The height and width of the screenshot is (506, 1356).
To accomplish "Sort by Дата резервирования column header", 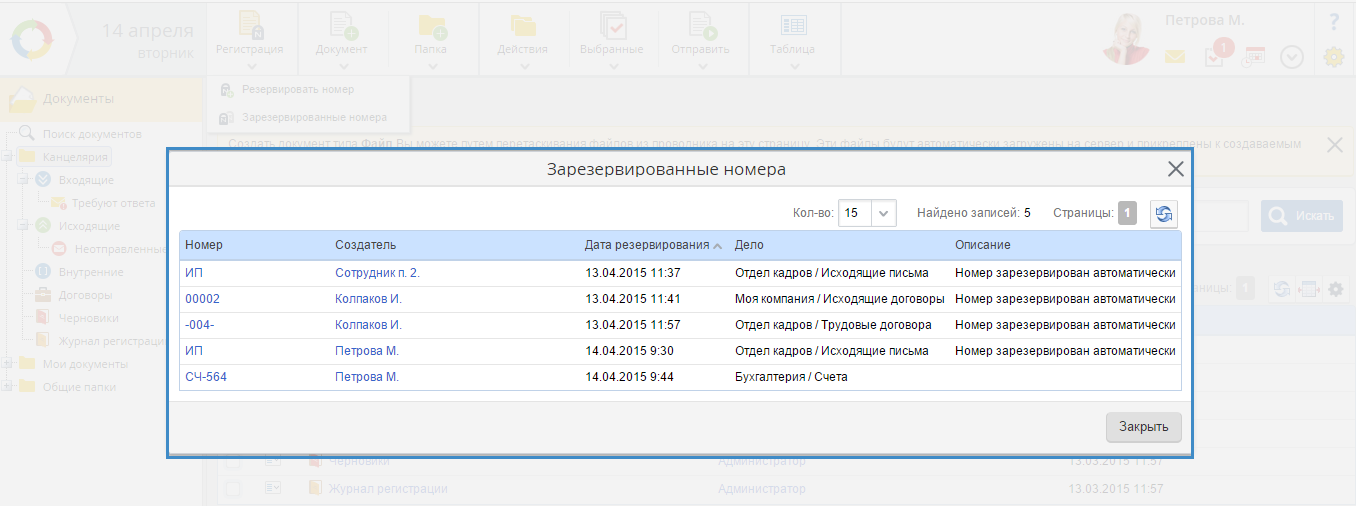I will tap(647, 245).
